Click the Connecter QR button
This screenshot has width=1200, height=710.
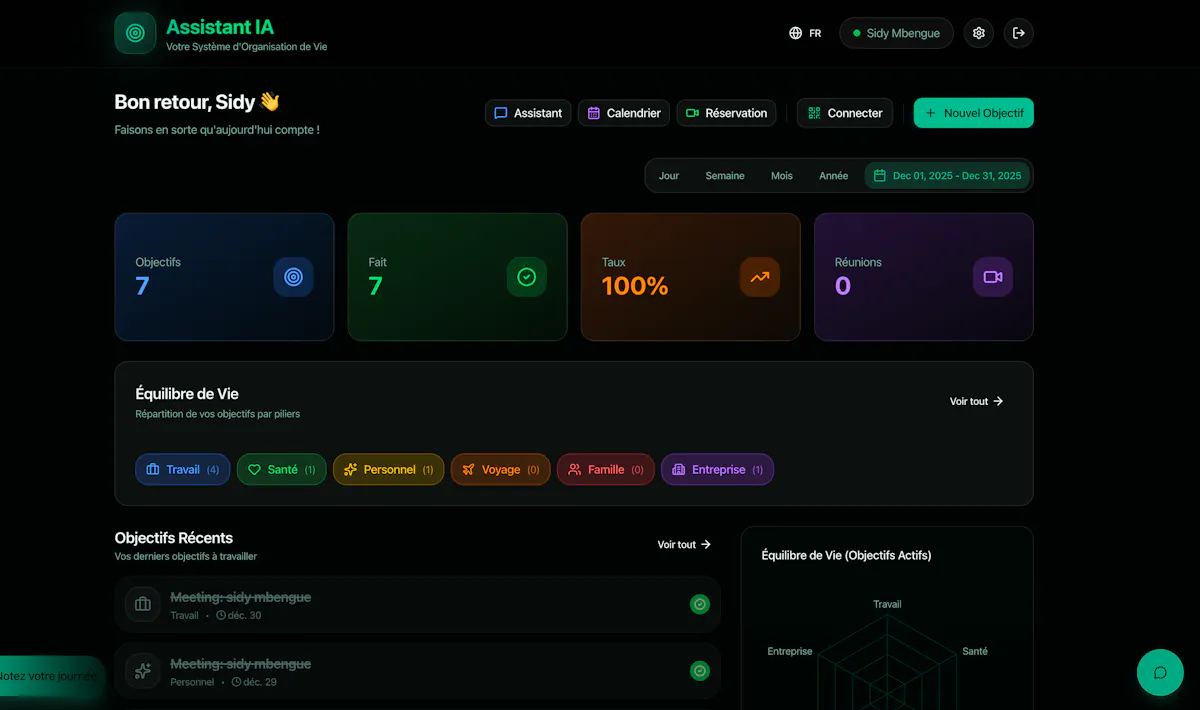pyautogui.click(x=845, y=113)
